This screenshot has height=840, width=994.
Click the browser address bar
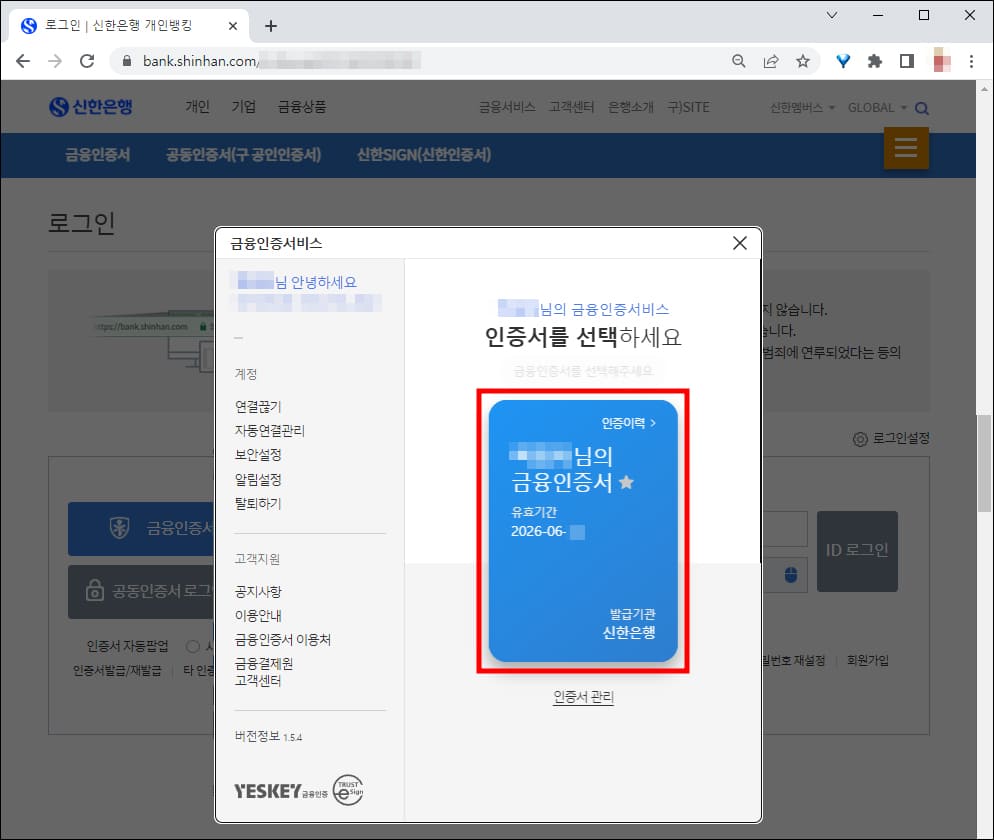point(300,60)
